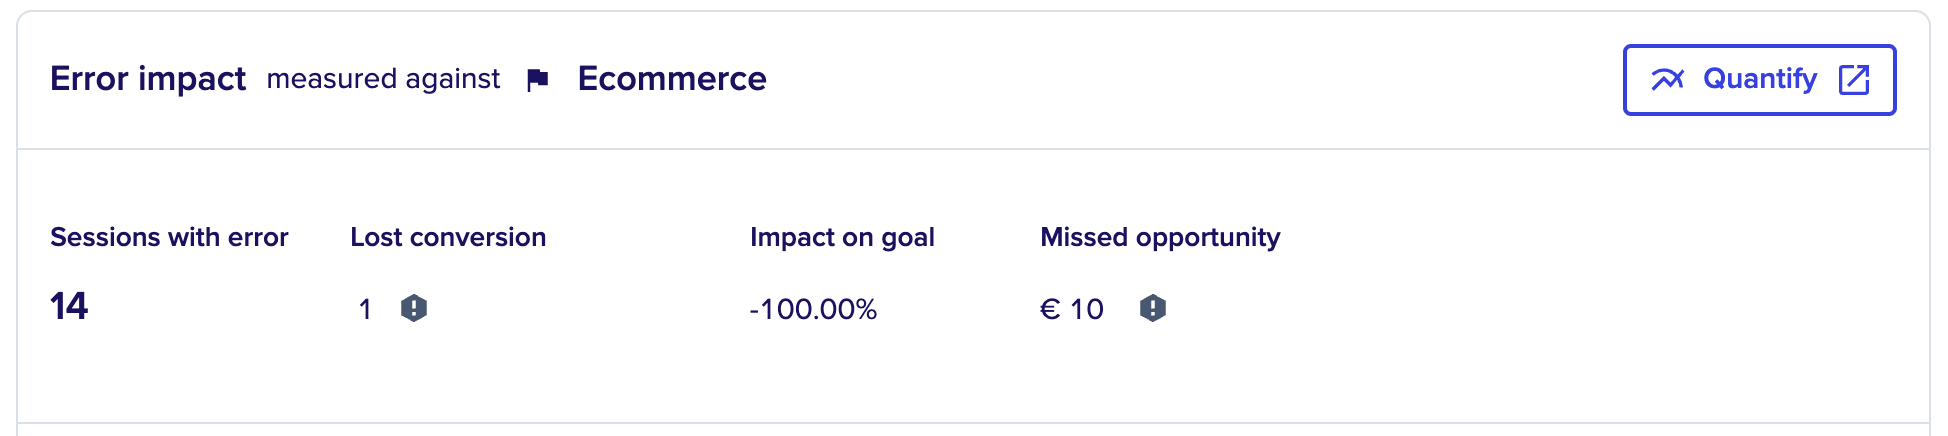Click the Sessions with error label

(169, 237)
